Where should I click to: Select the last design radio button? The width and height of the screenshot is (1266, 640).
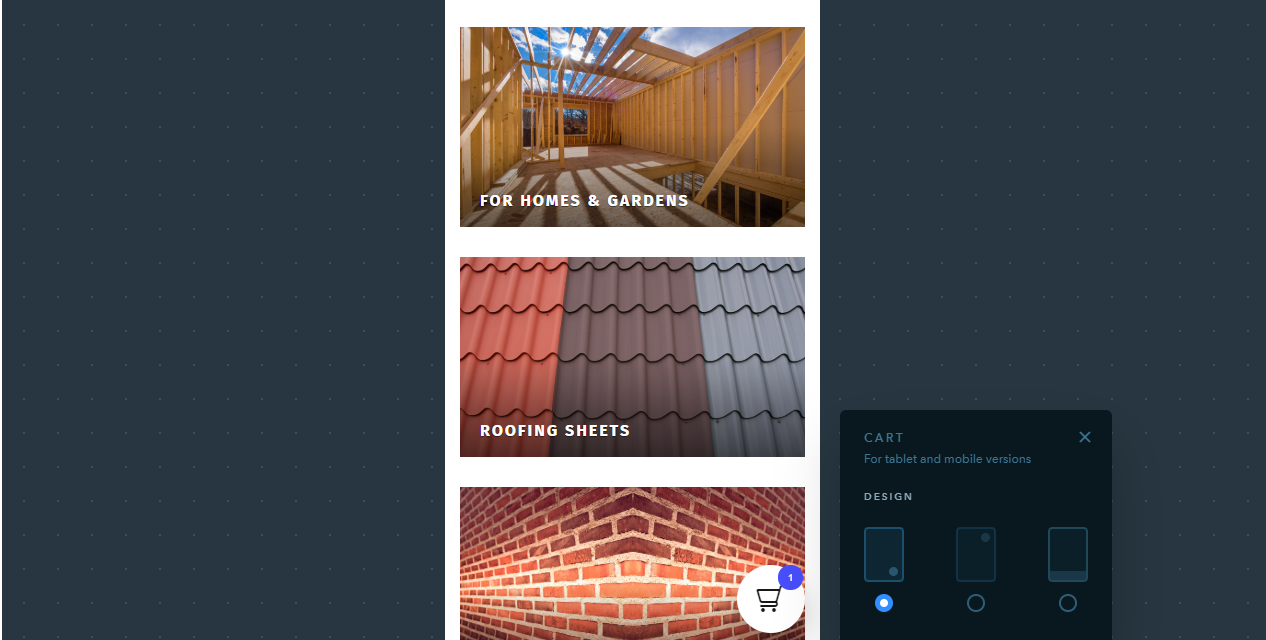click(x=1068, y=603)
